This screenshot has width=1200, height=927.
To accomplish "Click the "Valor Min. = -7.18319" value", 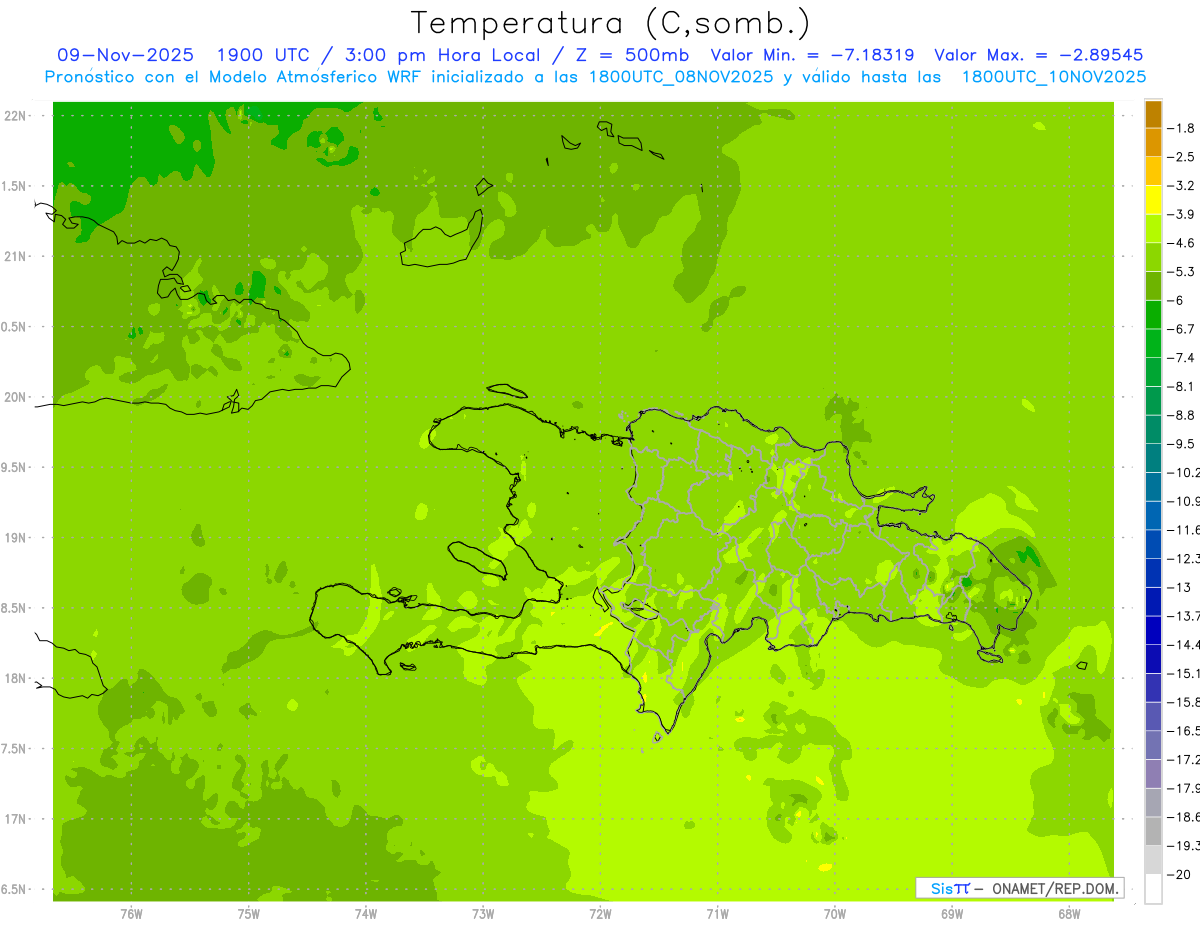I will point(812,55).
